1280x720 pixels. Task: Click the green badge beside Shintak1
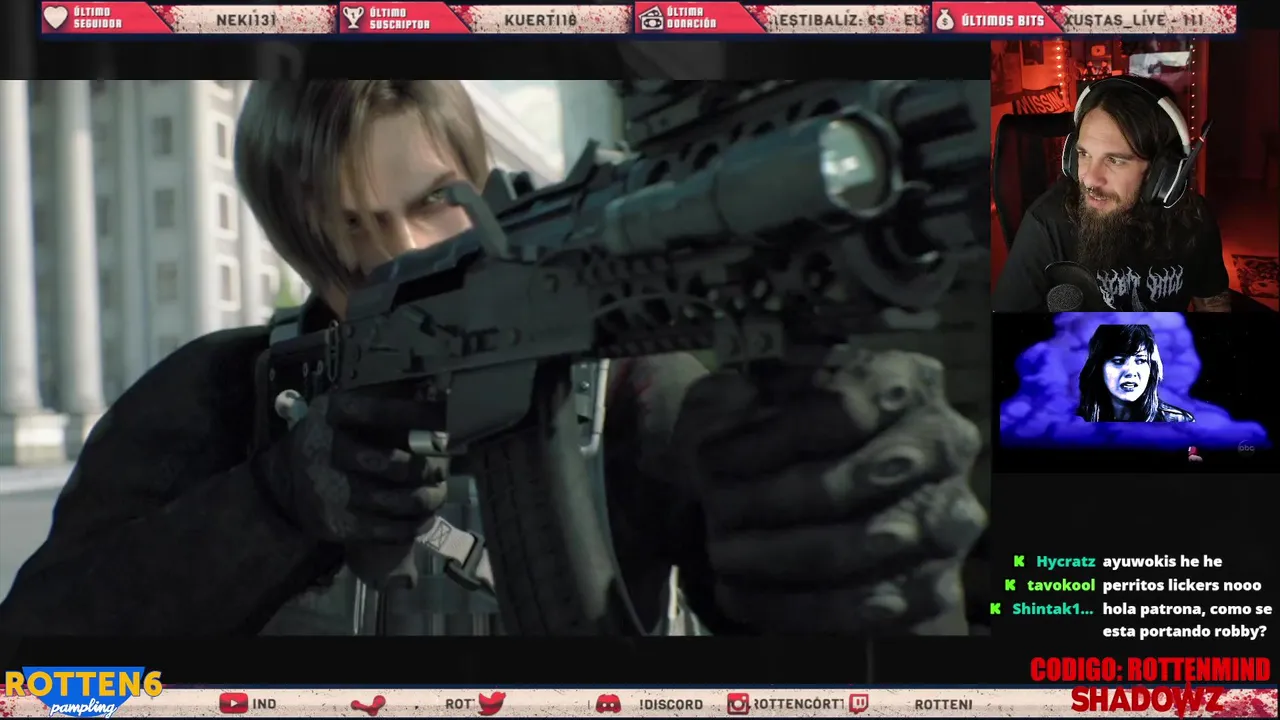[995, 608]
